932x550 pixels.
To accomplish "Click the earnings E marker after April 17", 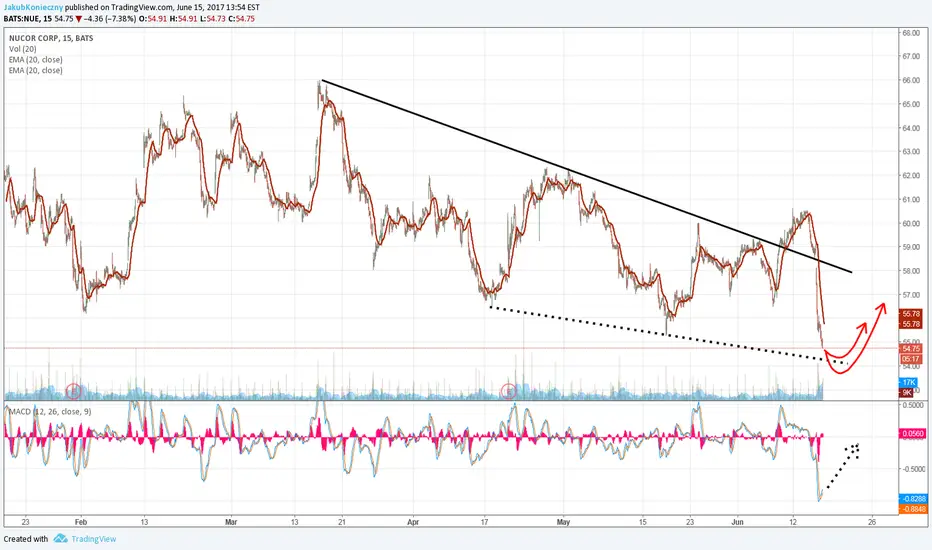I will click(508, 391).
